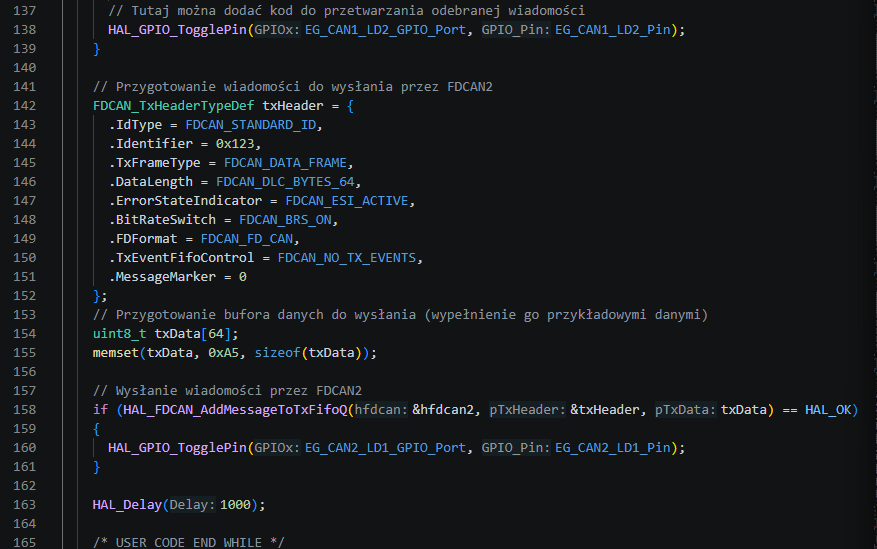The height and width of the screenshot is (549, 877).
Task: Click the 0xA5 fill value
Action: (223, 353)
